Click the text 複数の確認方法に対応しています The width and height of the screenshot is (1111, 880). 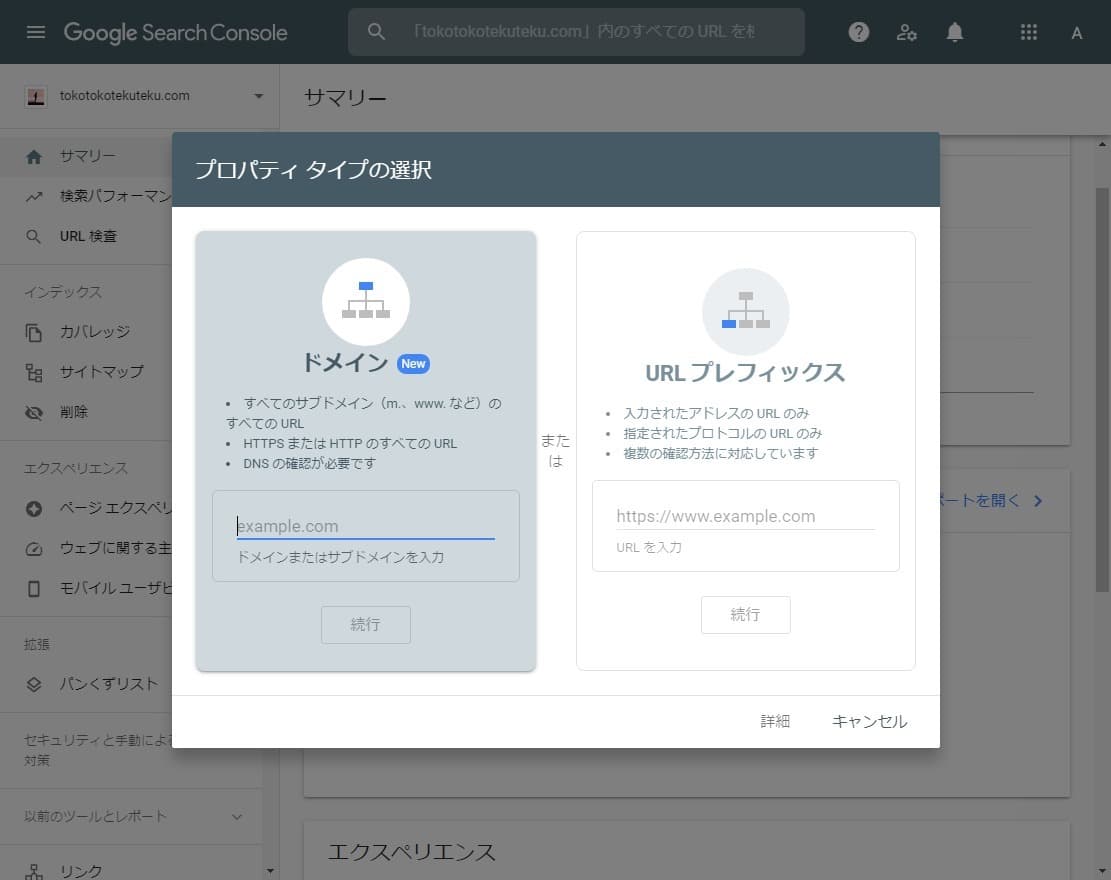point(721,453)
